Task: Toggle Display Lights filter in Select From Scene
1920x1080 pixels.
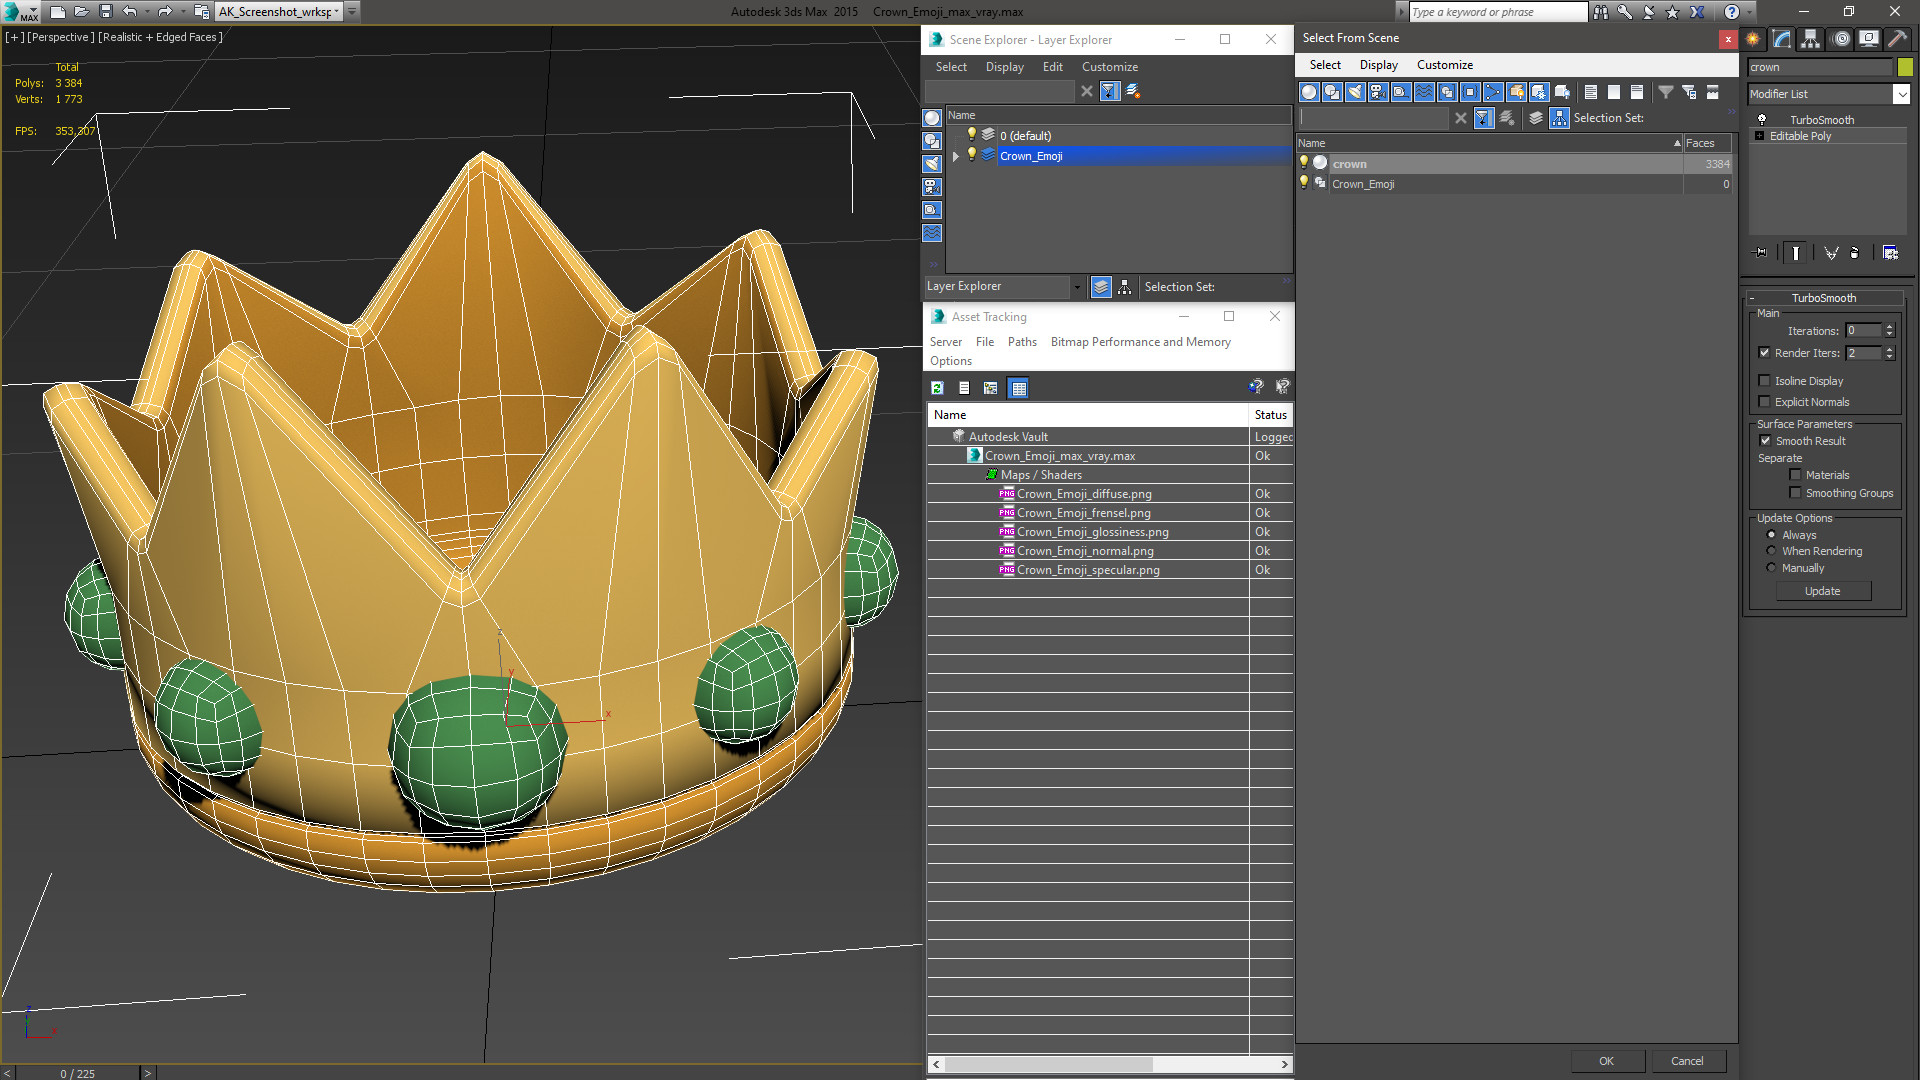Action: coord(1355,92)
